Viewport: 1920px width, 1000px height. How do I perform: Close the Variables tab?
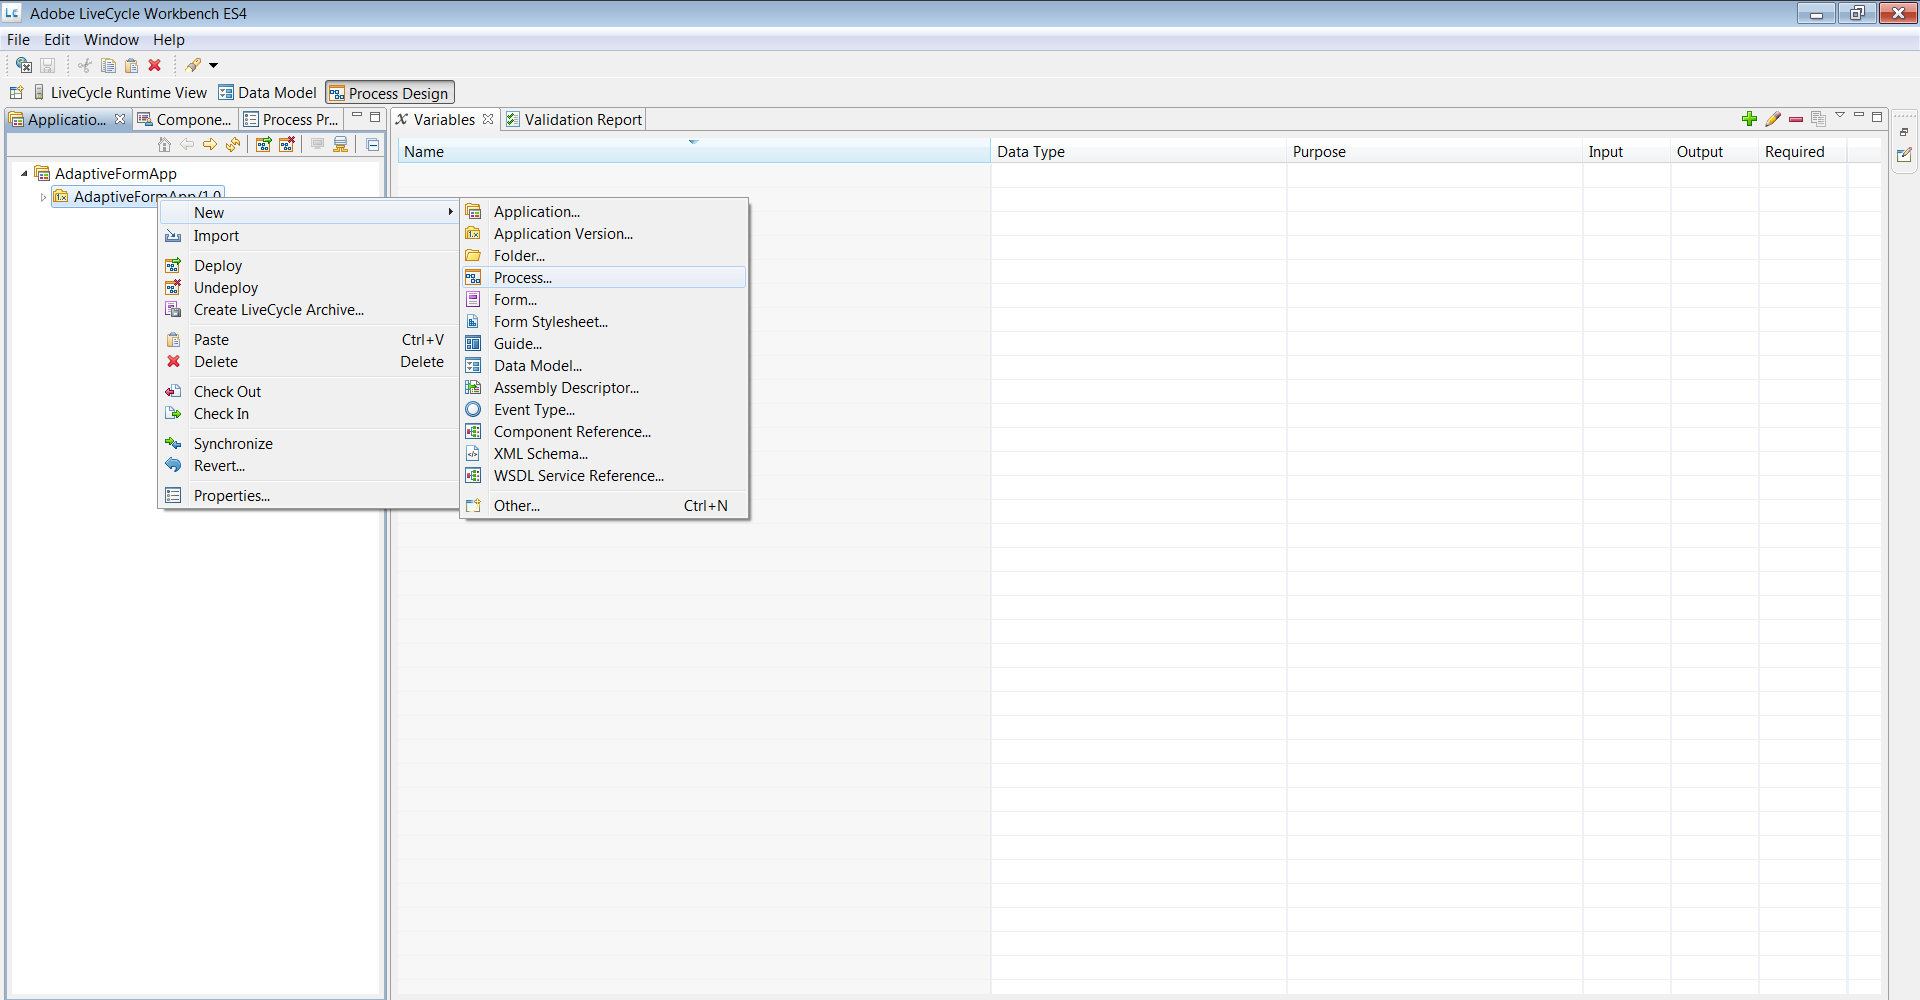[x=488, y=119]
